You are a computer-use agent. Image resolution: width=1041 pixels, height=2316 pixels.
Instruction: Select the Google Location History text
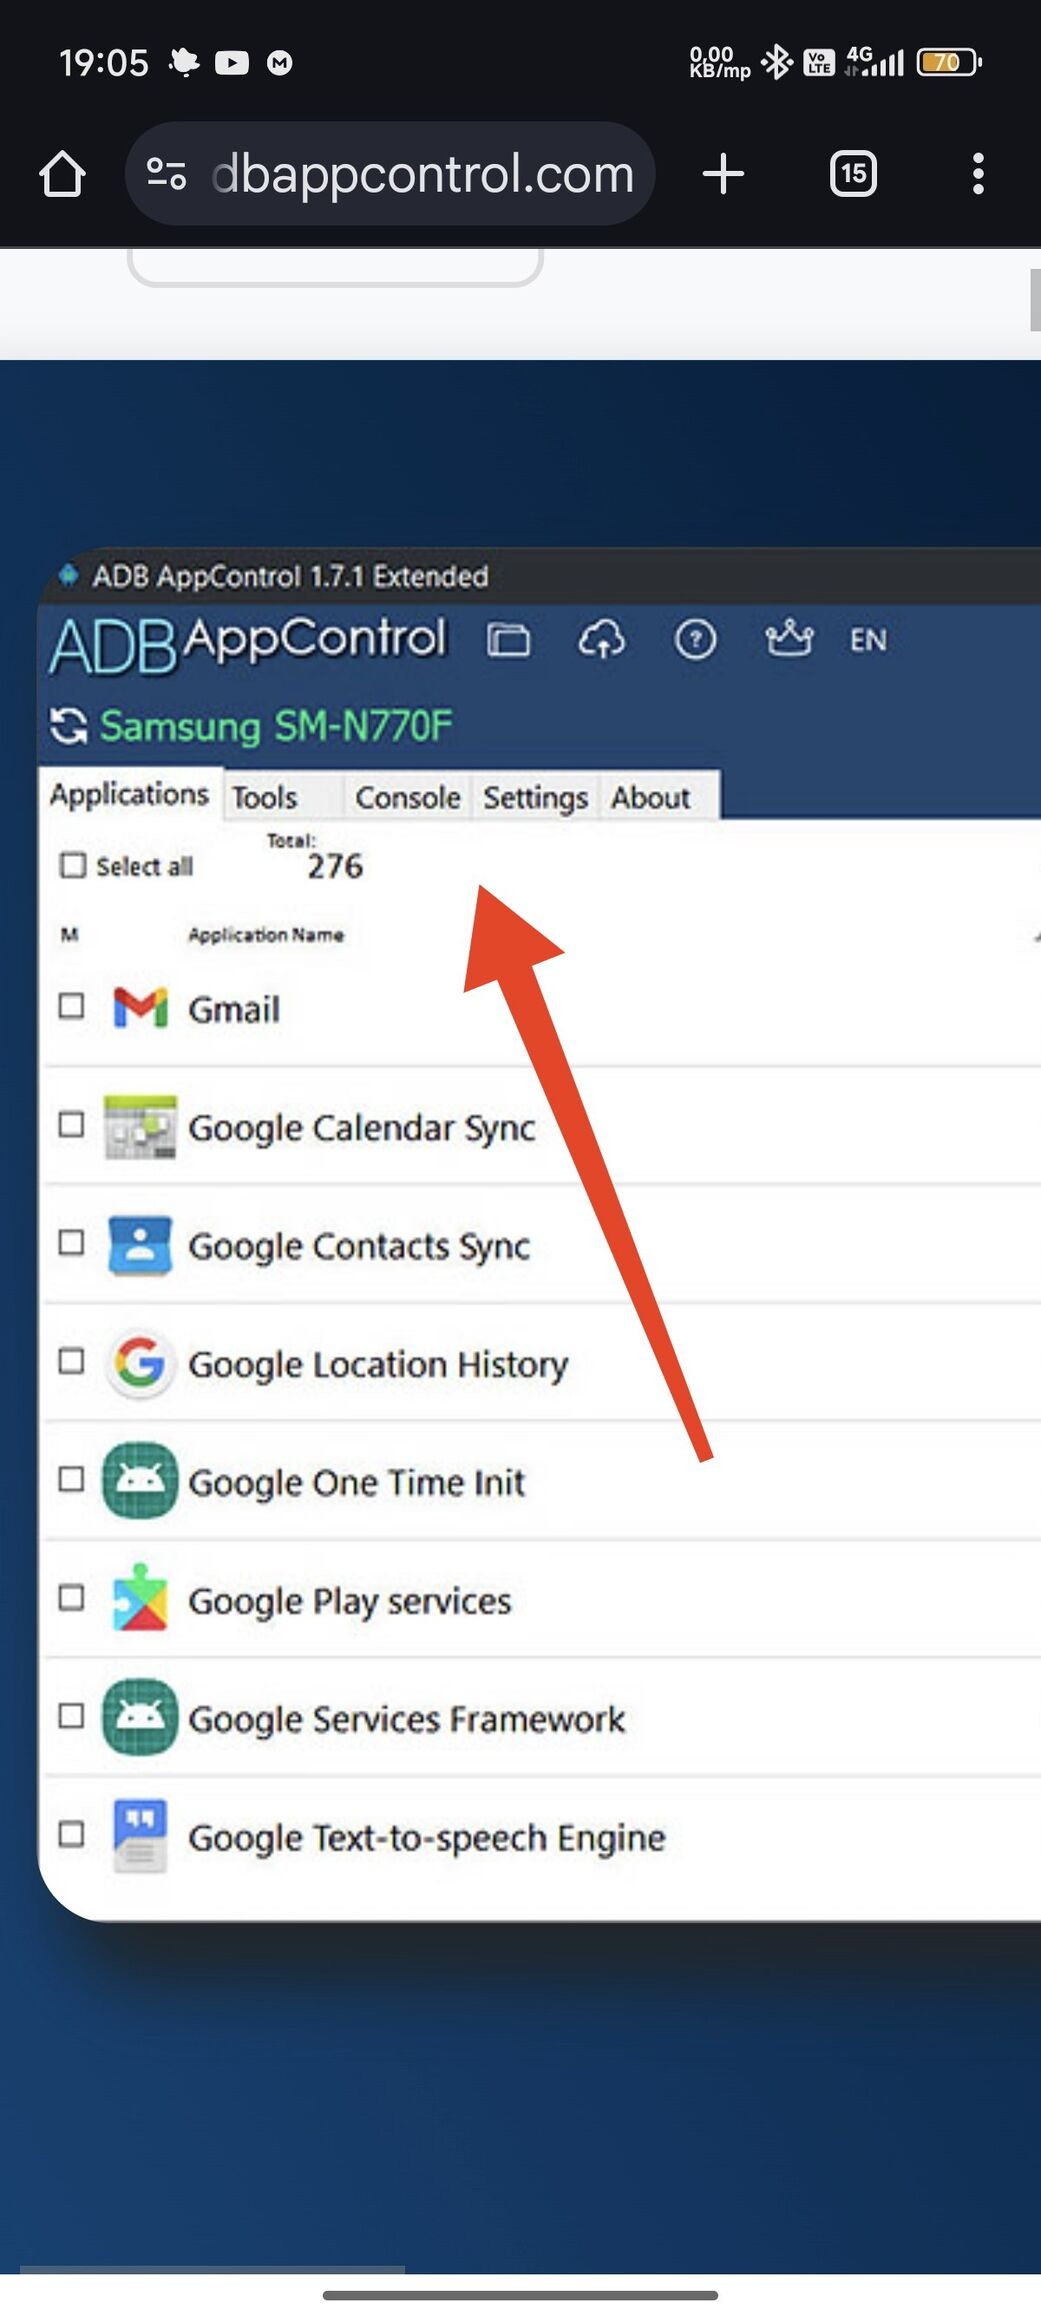(378, 1365)
